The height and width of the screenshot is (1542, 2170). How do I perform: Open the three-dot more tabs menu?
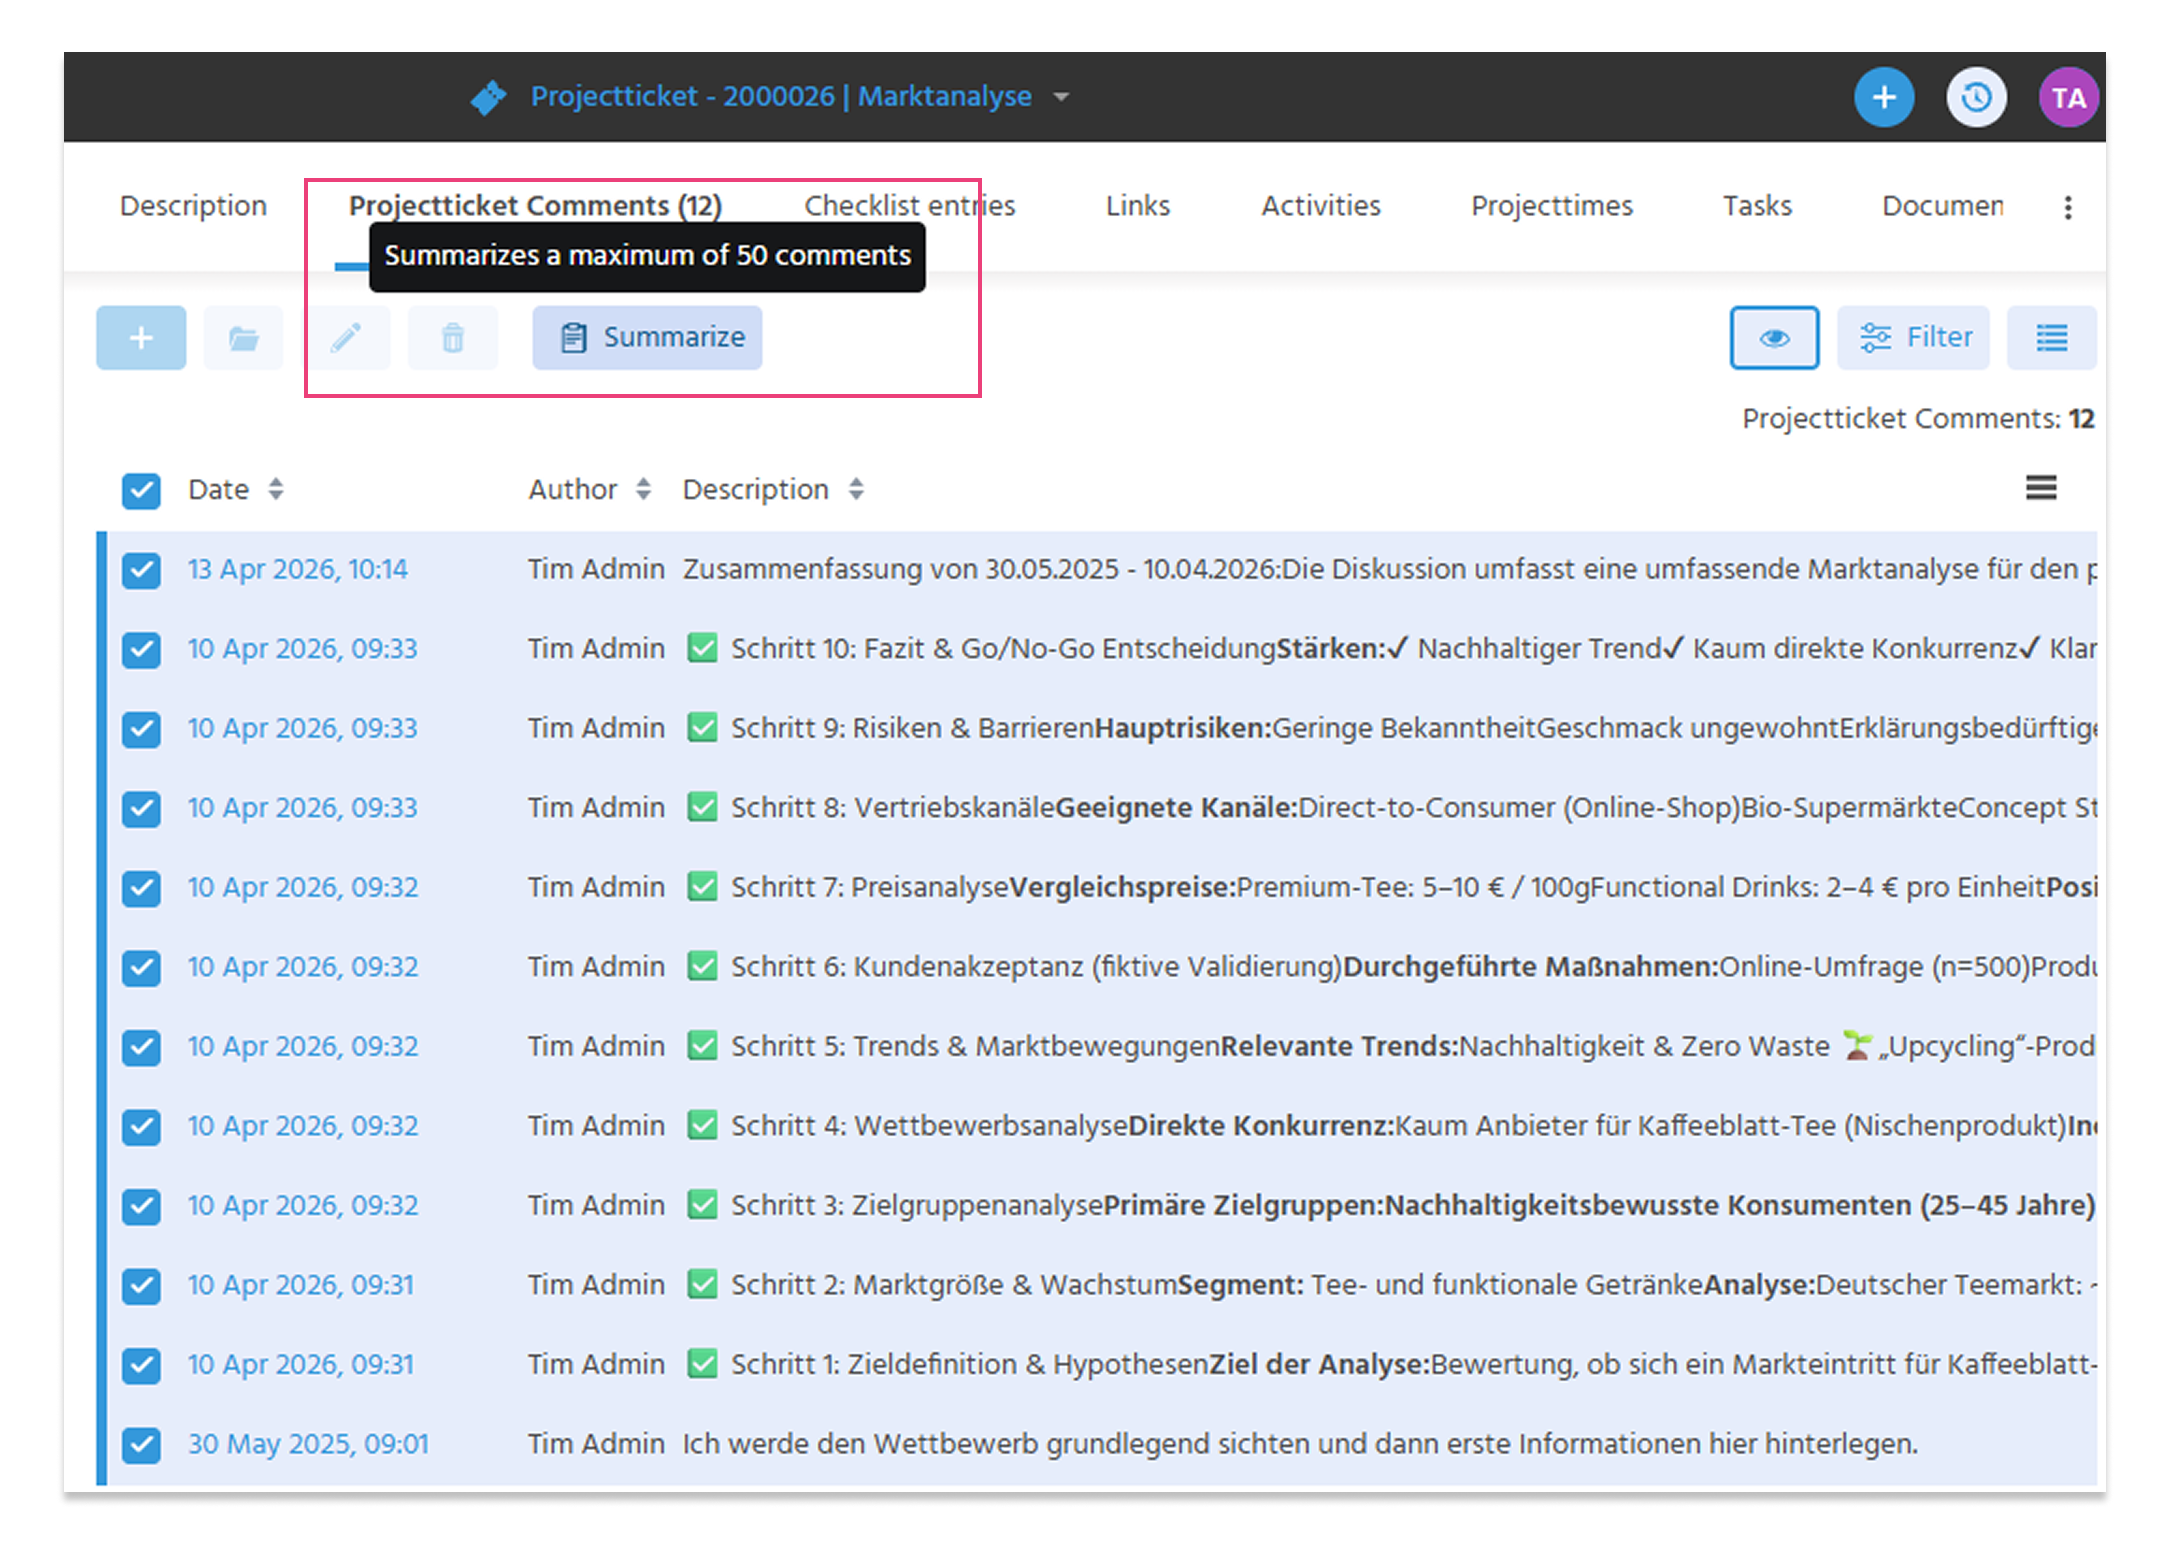(2068, 207)
